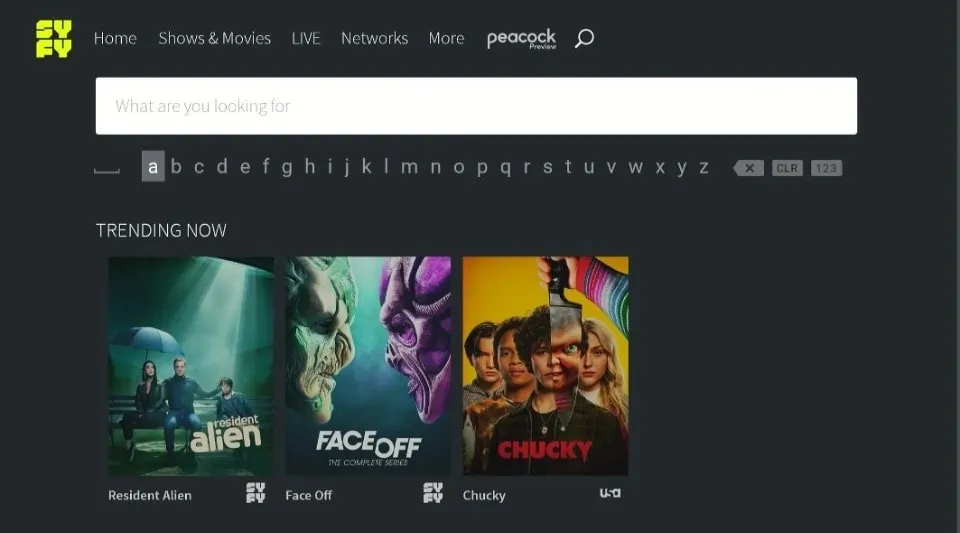Select letter w on keyboard
The image size is (960, 533).
click(636, 167)
